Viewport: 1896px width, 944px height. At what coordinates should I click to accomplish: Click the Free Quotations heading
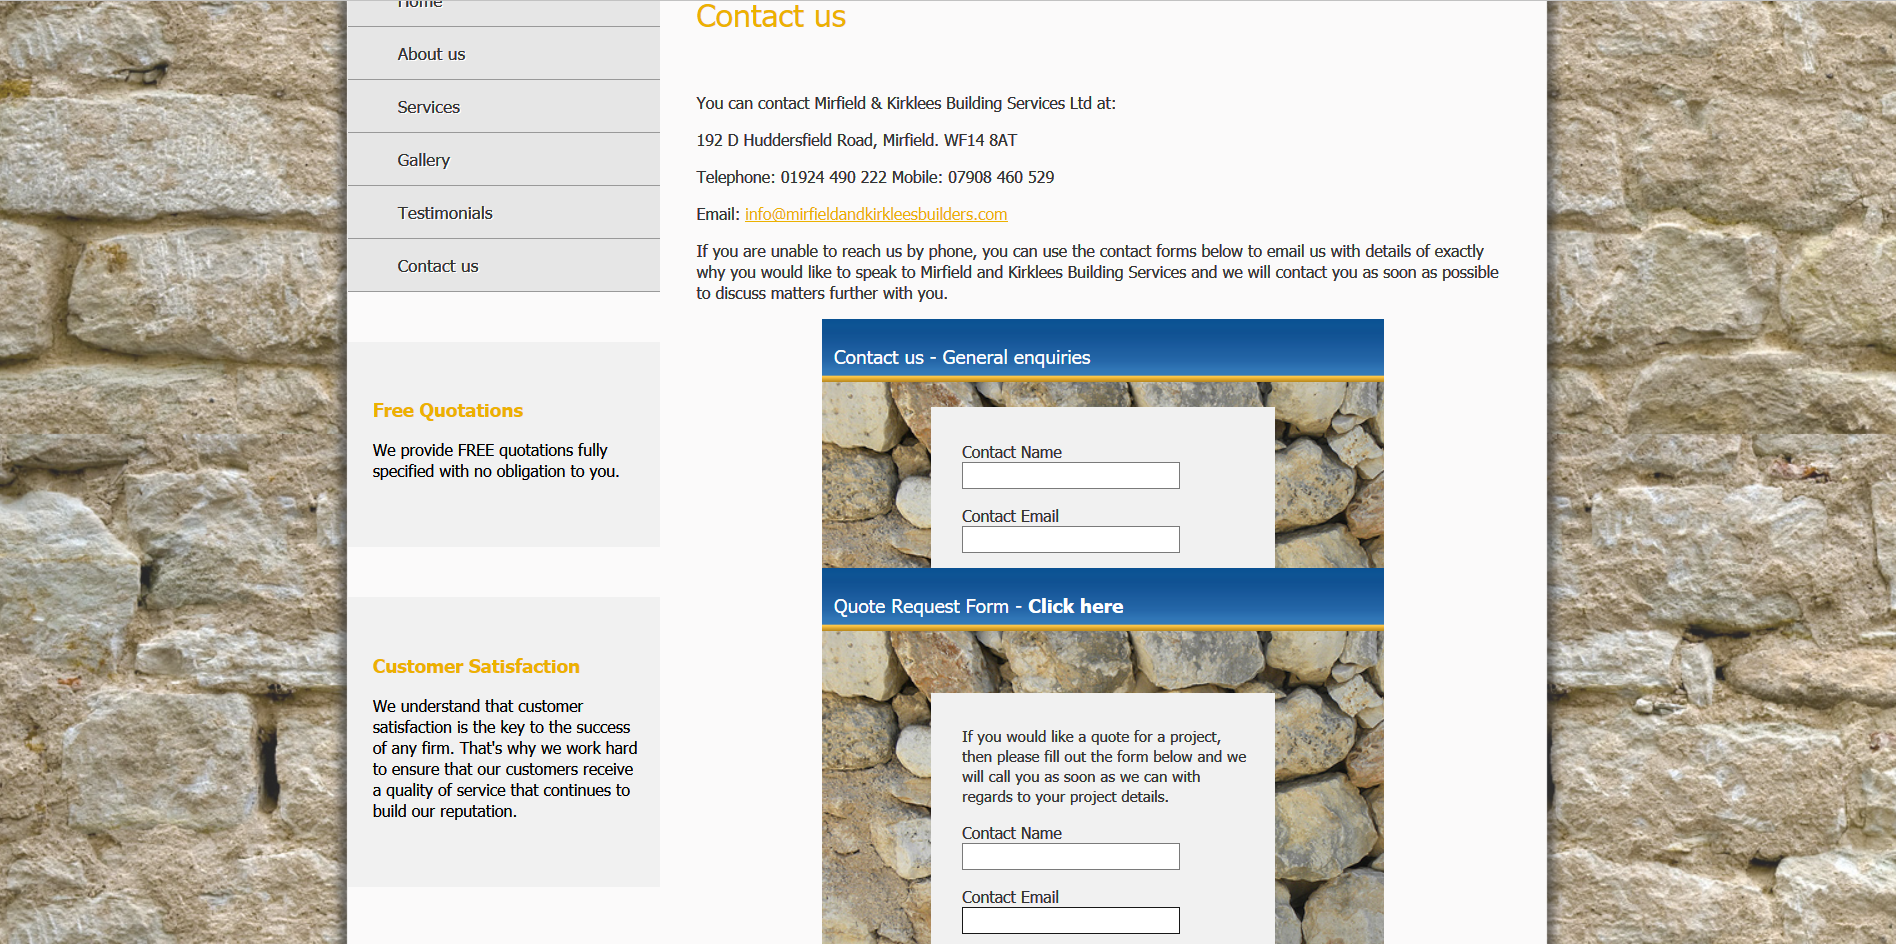click(x=447, y=410)
